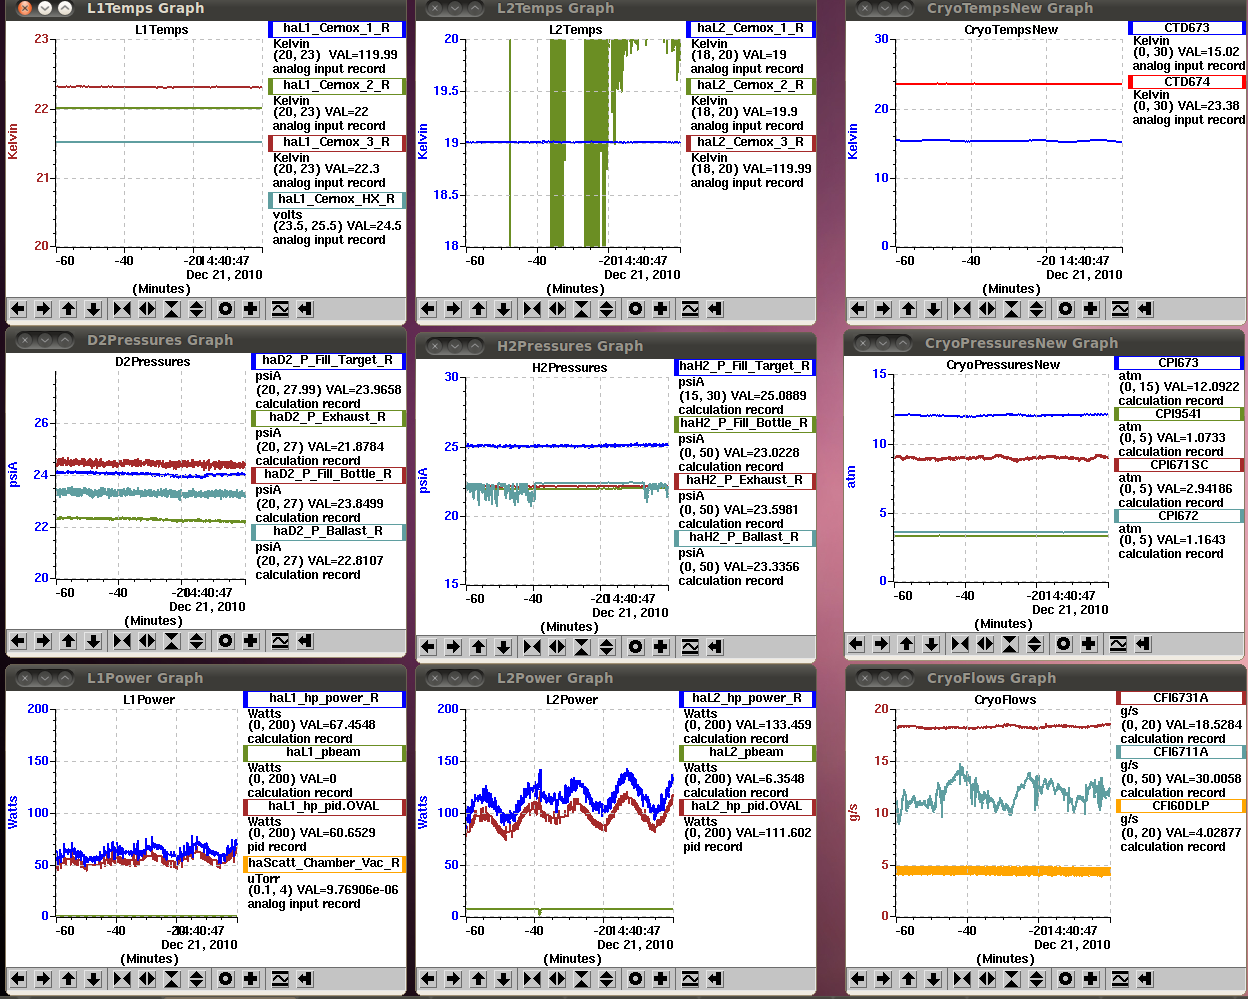Click the curve-graph icon in CryoTempsNew Graph

click(1120, 309)
